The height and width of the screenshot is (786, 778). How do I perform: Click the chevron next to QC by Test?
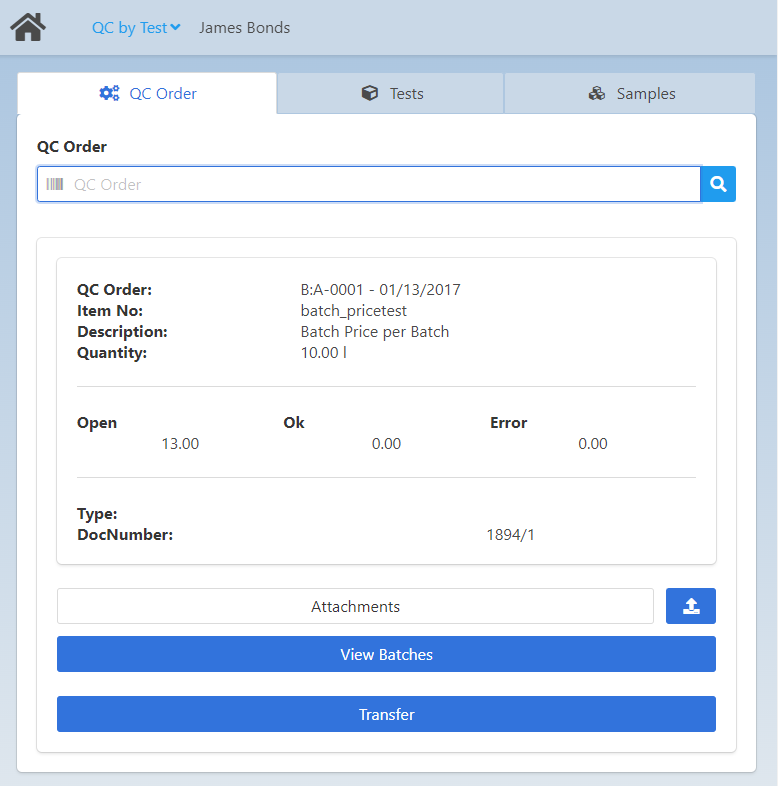click(x=175, y=28)
